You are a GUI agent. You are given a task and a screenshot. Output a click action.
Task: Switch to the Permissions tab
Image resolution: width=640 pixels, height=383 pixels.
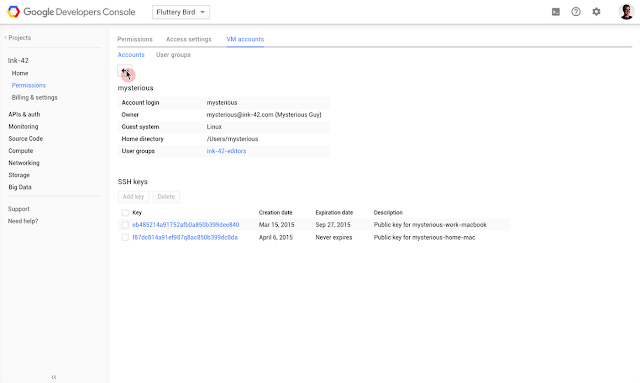[x=135, y=39]
